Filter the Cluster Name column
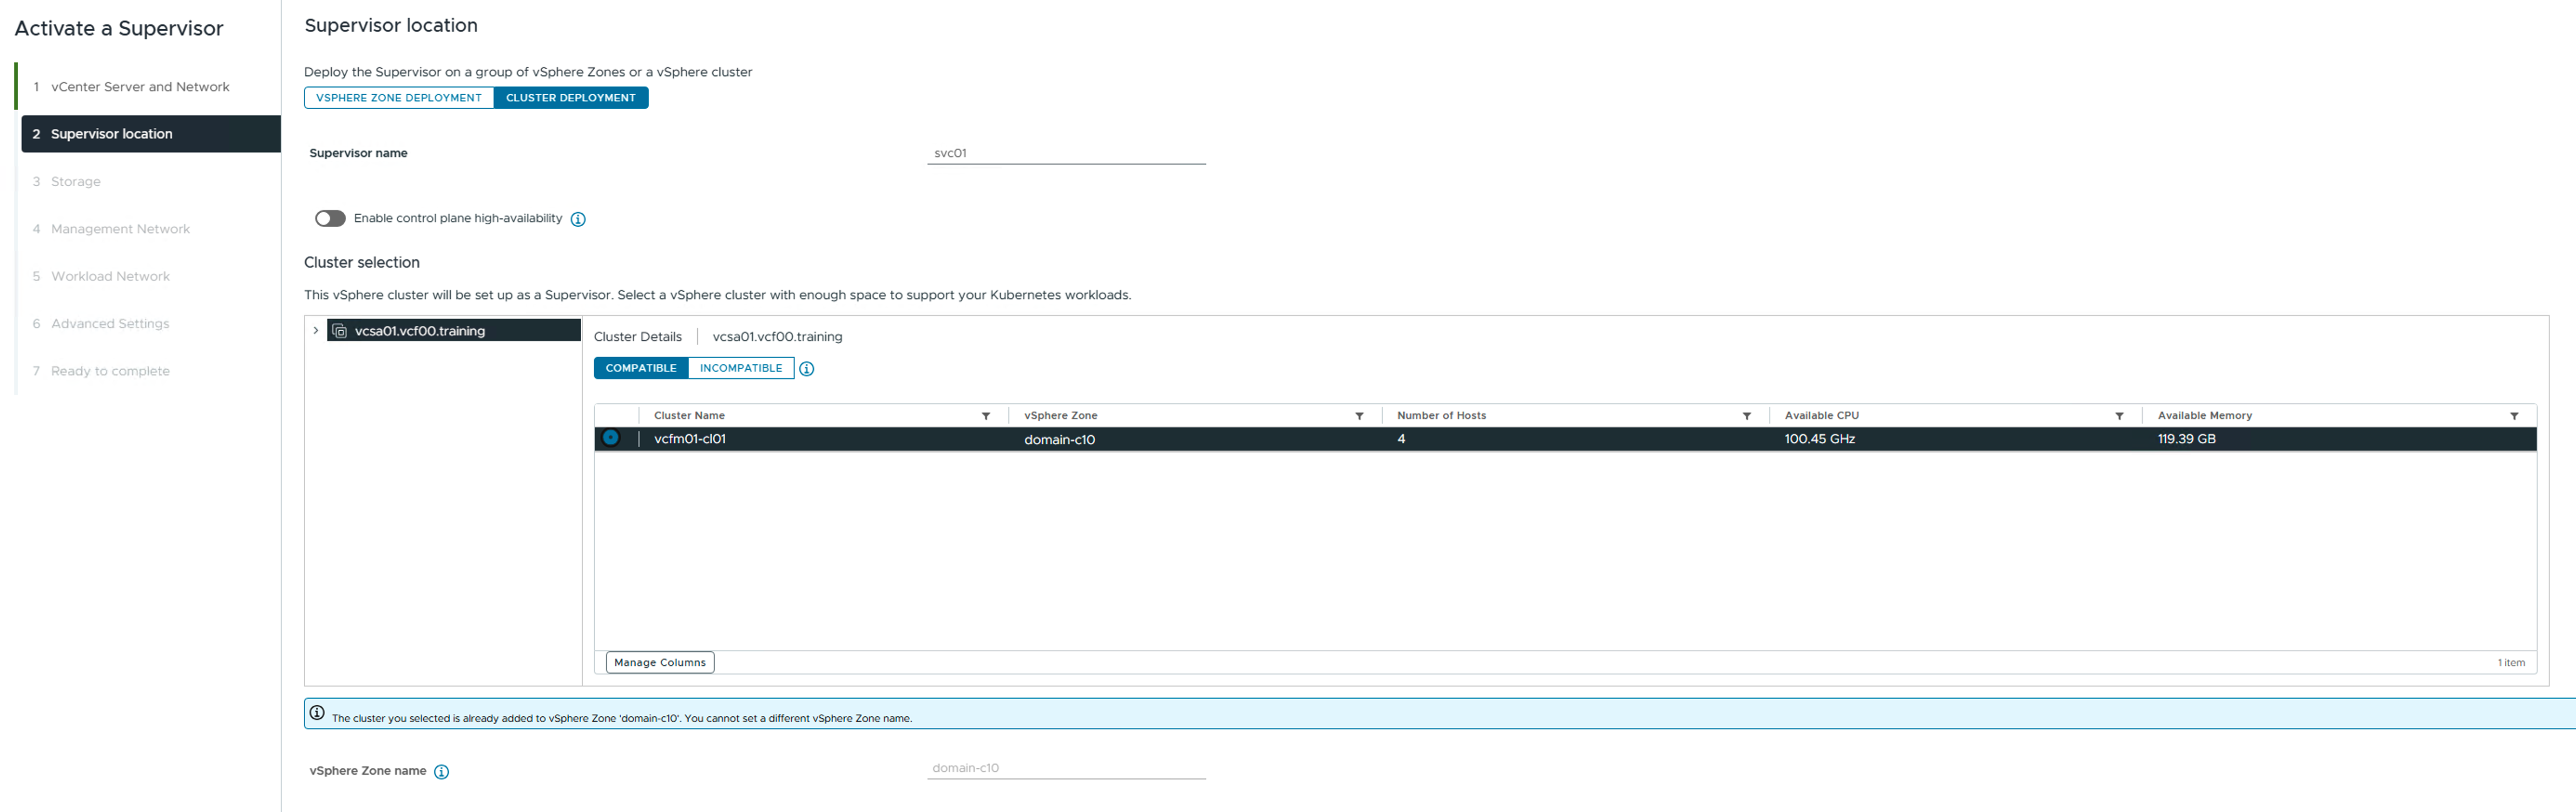The width and height of the screenshot is (2576, 812). point(986,416)
